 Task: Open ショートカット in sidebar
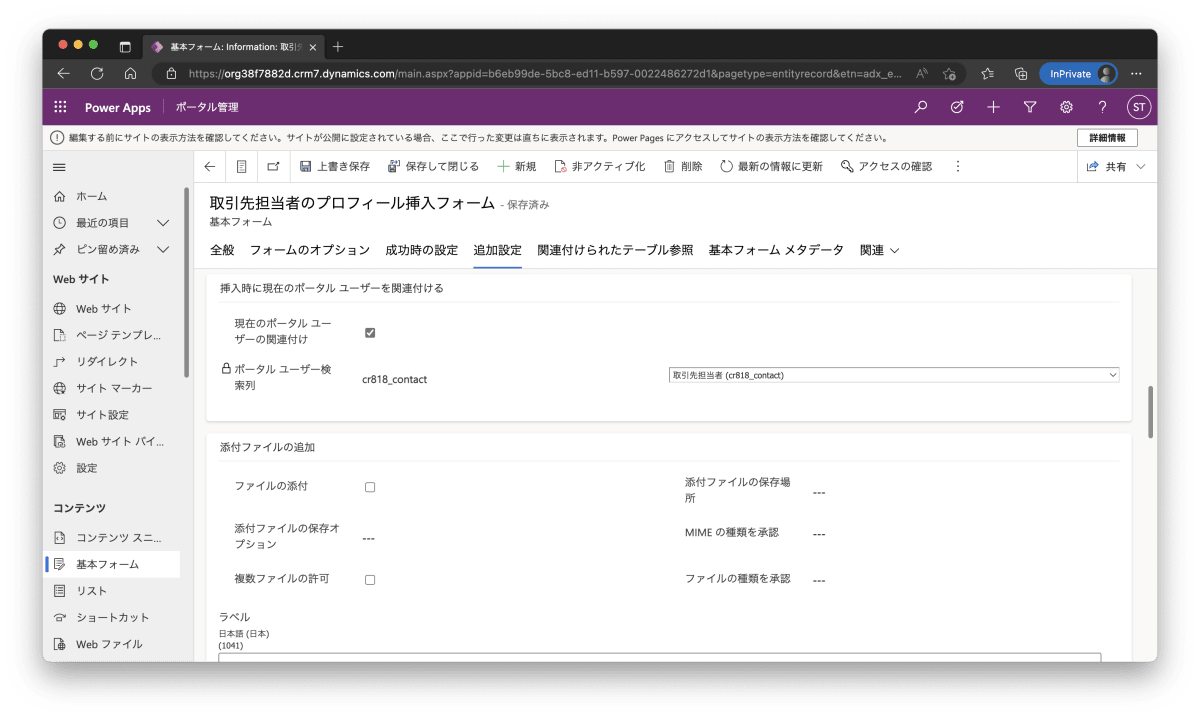(x=113, y=617)
